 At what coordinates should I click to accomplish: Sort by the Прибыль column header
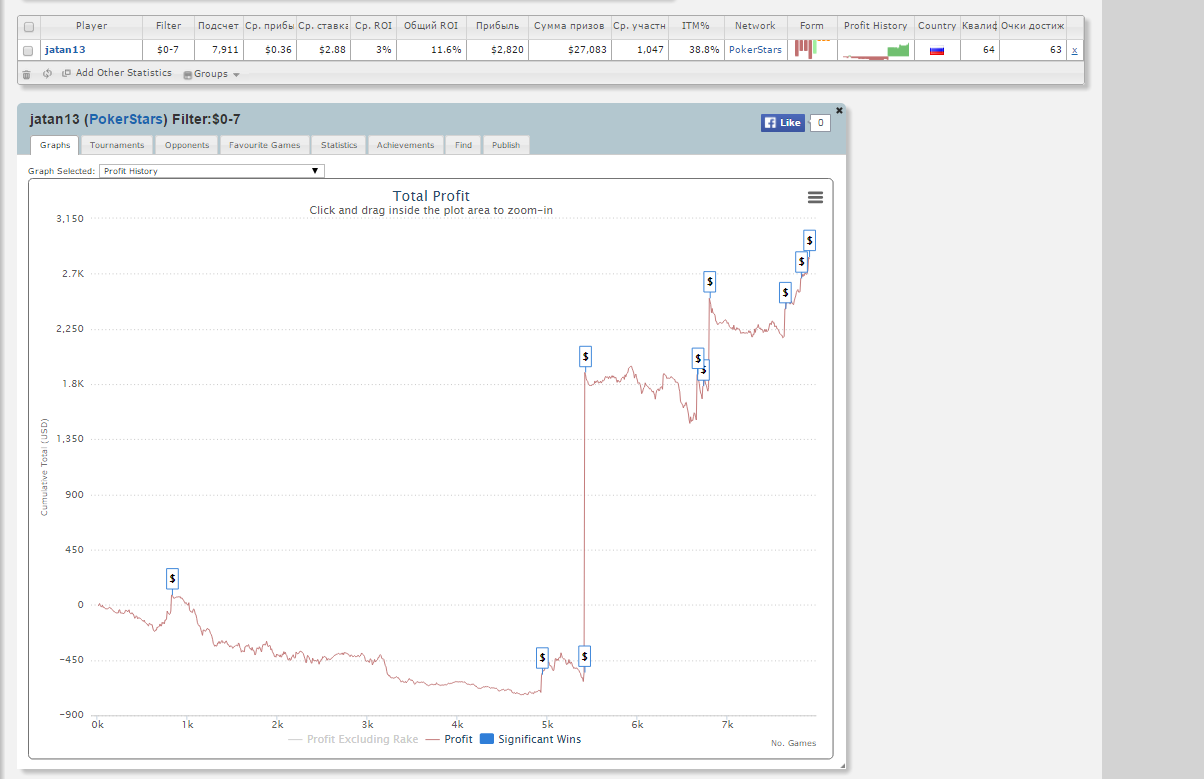497,26
